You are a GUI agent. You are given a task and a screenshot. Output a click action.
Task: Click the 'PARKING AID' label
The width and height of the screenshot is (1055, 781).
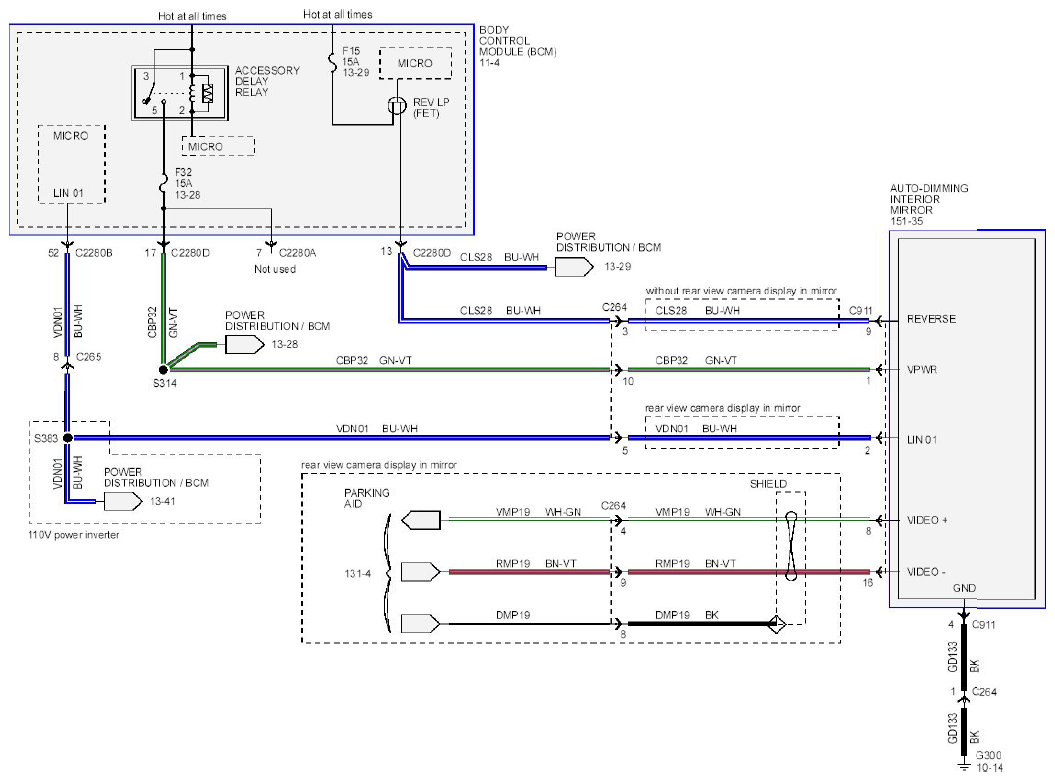click(x=366, y=498)
